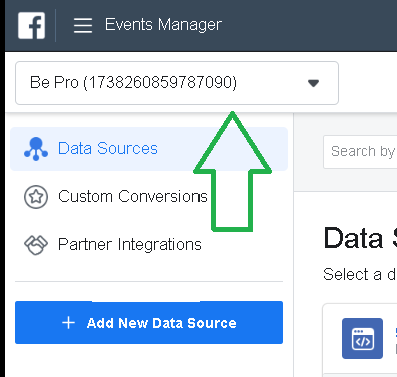Image resolution: width=397 pixels, height=377 pixels.
Task: Open Custom Conversions
Action: pos(133,197)
